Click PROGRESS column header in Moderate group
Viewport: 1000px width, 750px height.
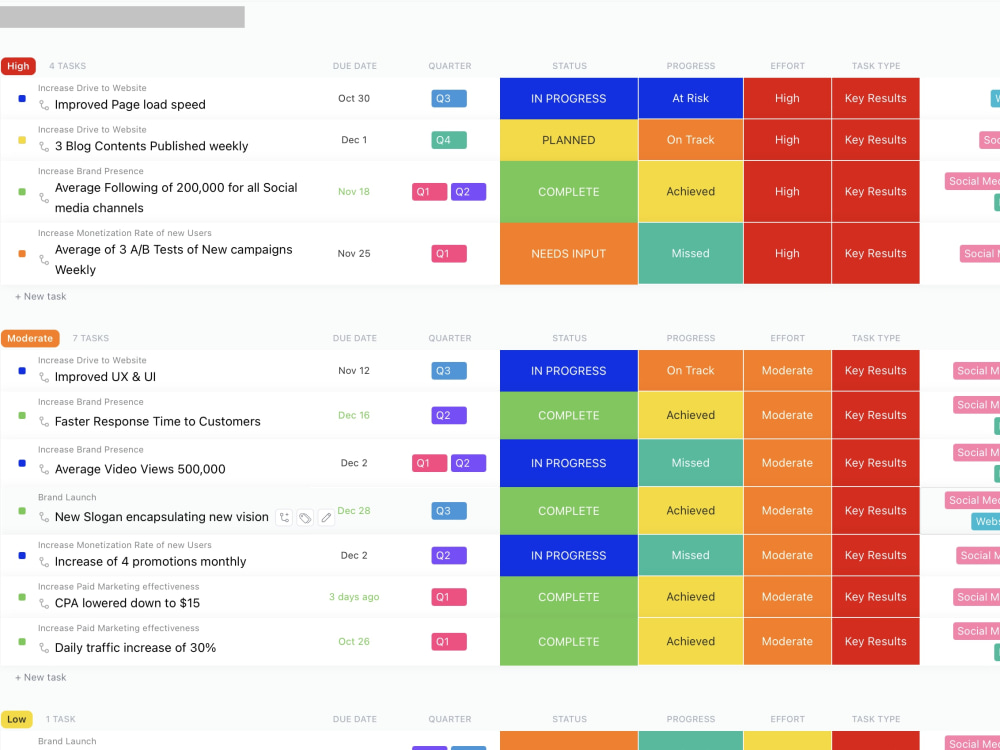coord(691,338)
